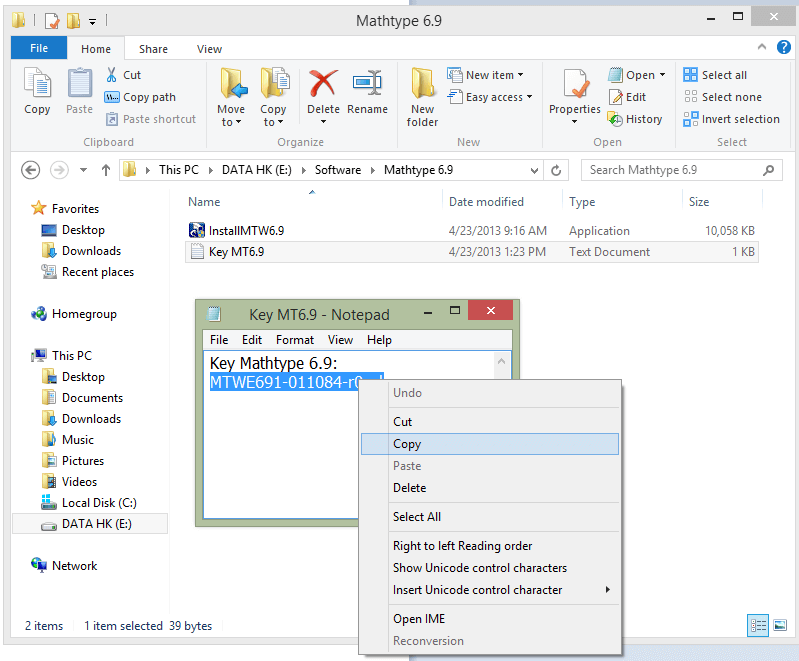Open Explorer Help question mark icon
Image resolution: width=799 pixels, height=661 pixels.
[784, 47]
